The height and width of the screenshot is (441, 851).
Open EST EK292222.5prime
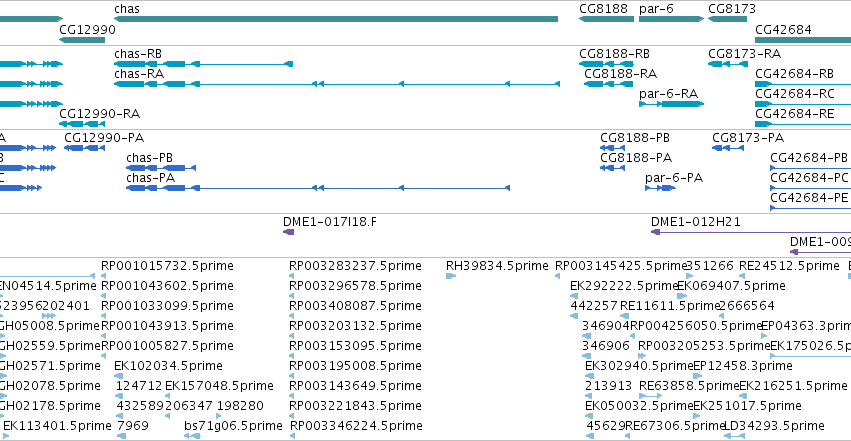coord(624,286)
